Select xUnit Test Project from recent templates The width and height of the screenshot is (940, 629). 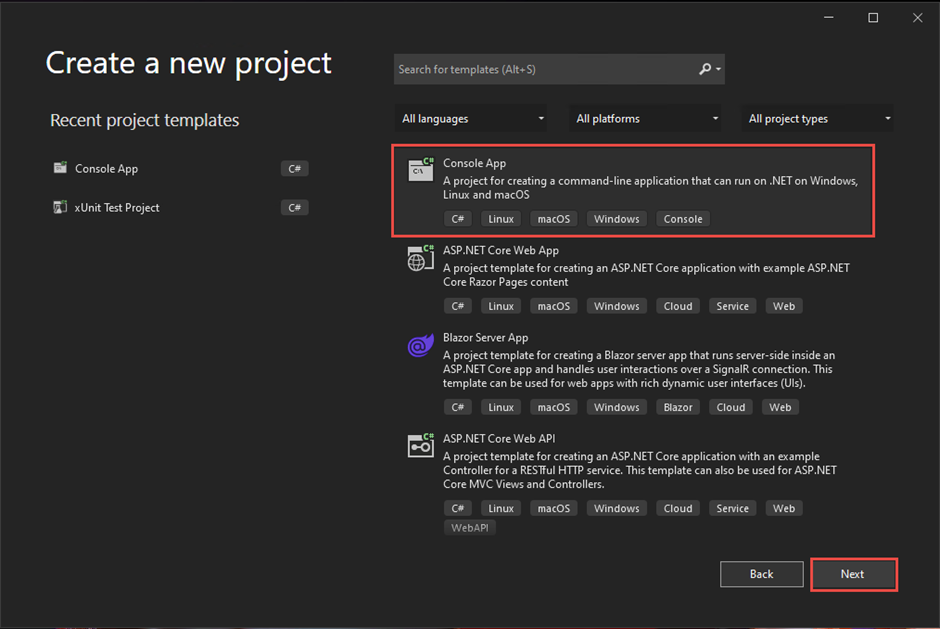117,208
